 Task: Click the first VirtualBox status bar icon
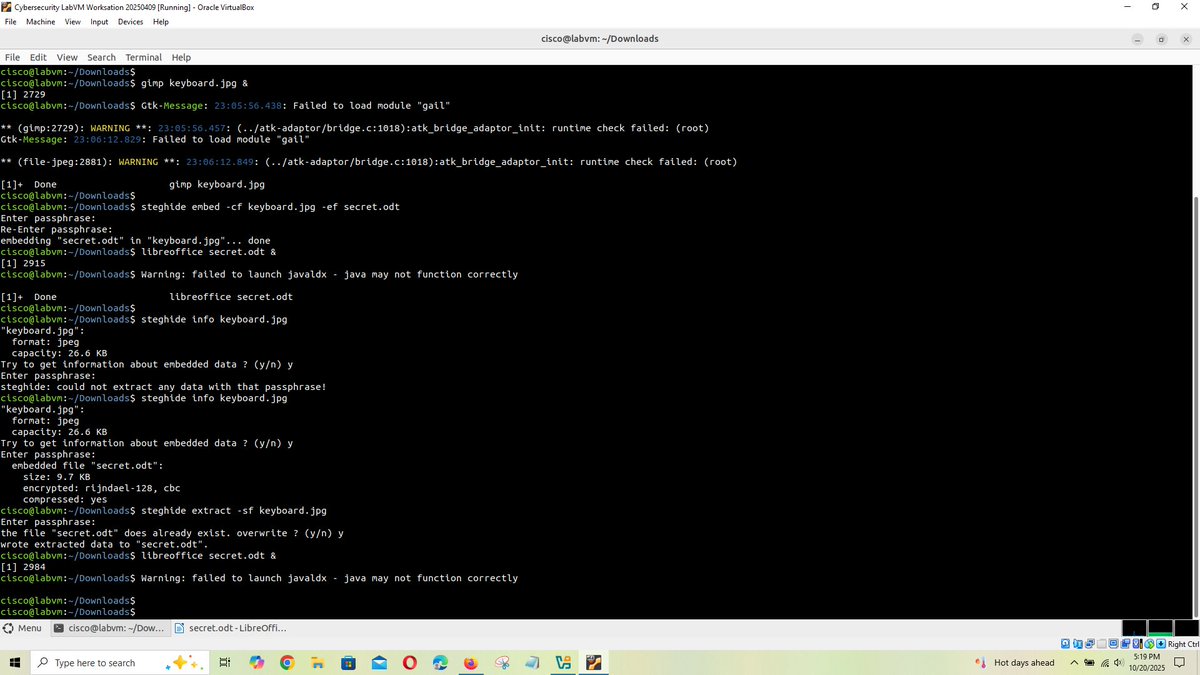(1065, 644)
